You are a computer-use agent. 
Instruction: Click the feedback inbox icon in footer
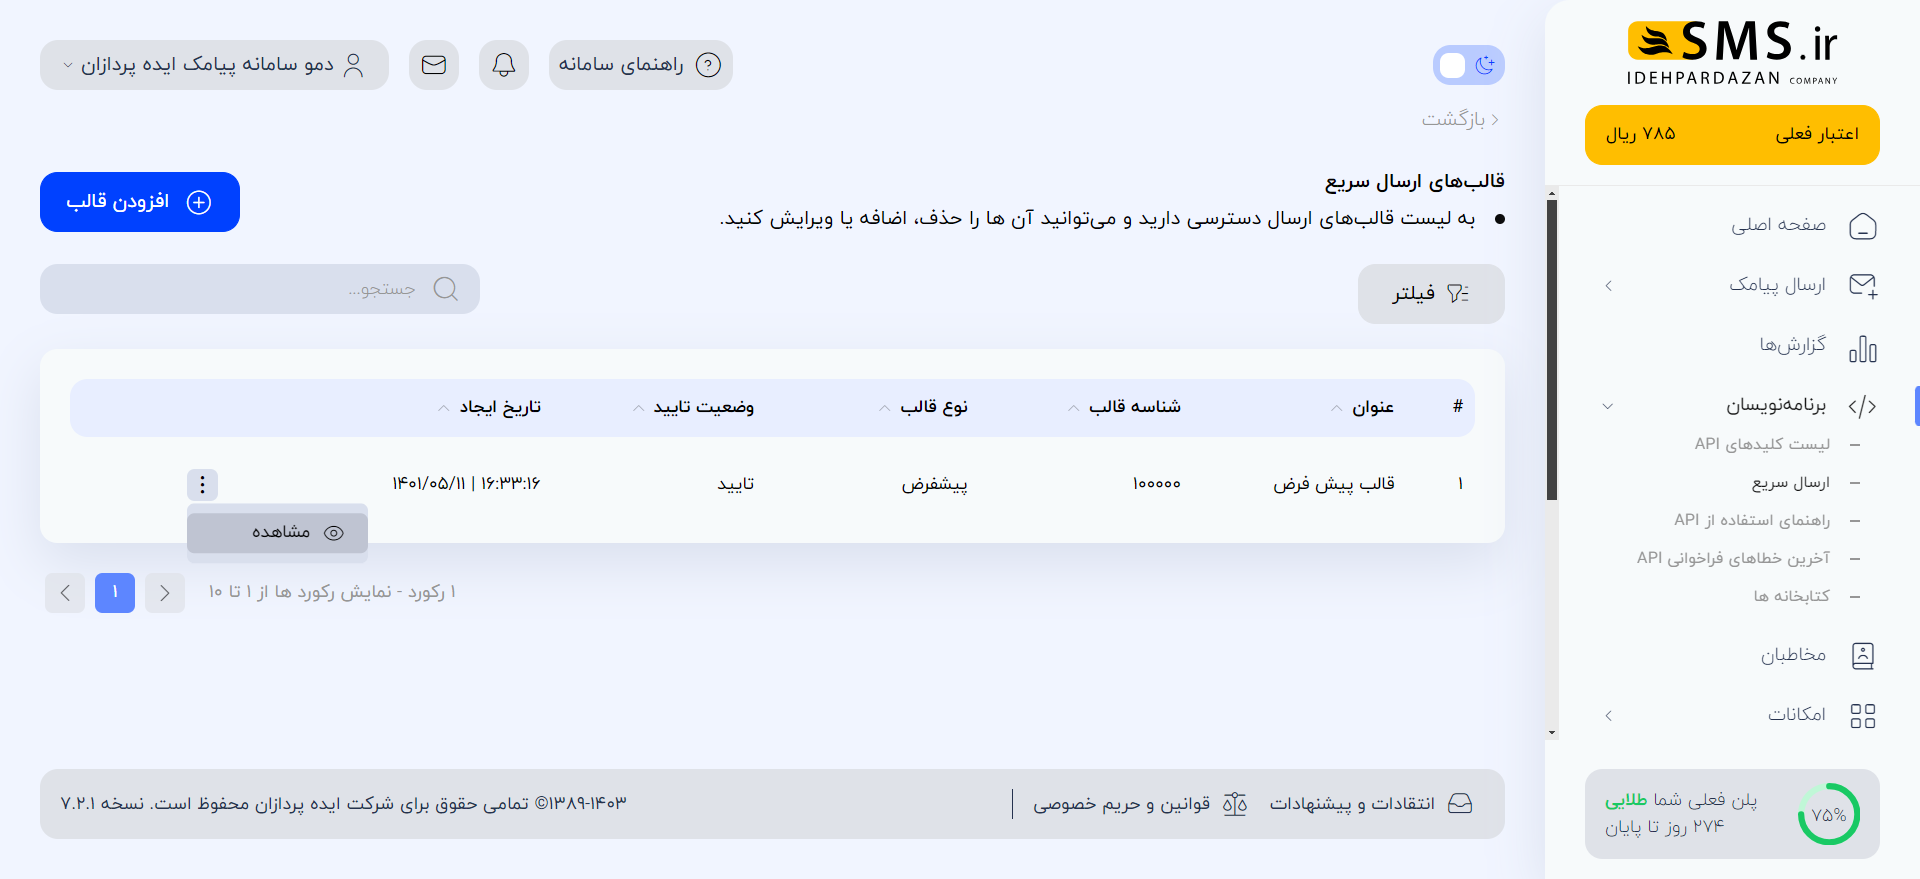1460,804
